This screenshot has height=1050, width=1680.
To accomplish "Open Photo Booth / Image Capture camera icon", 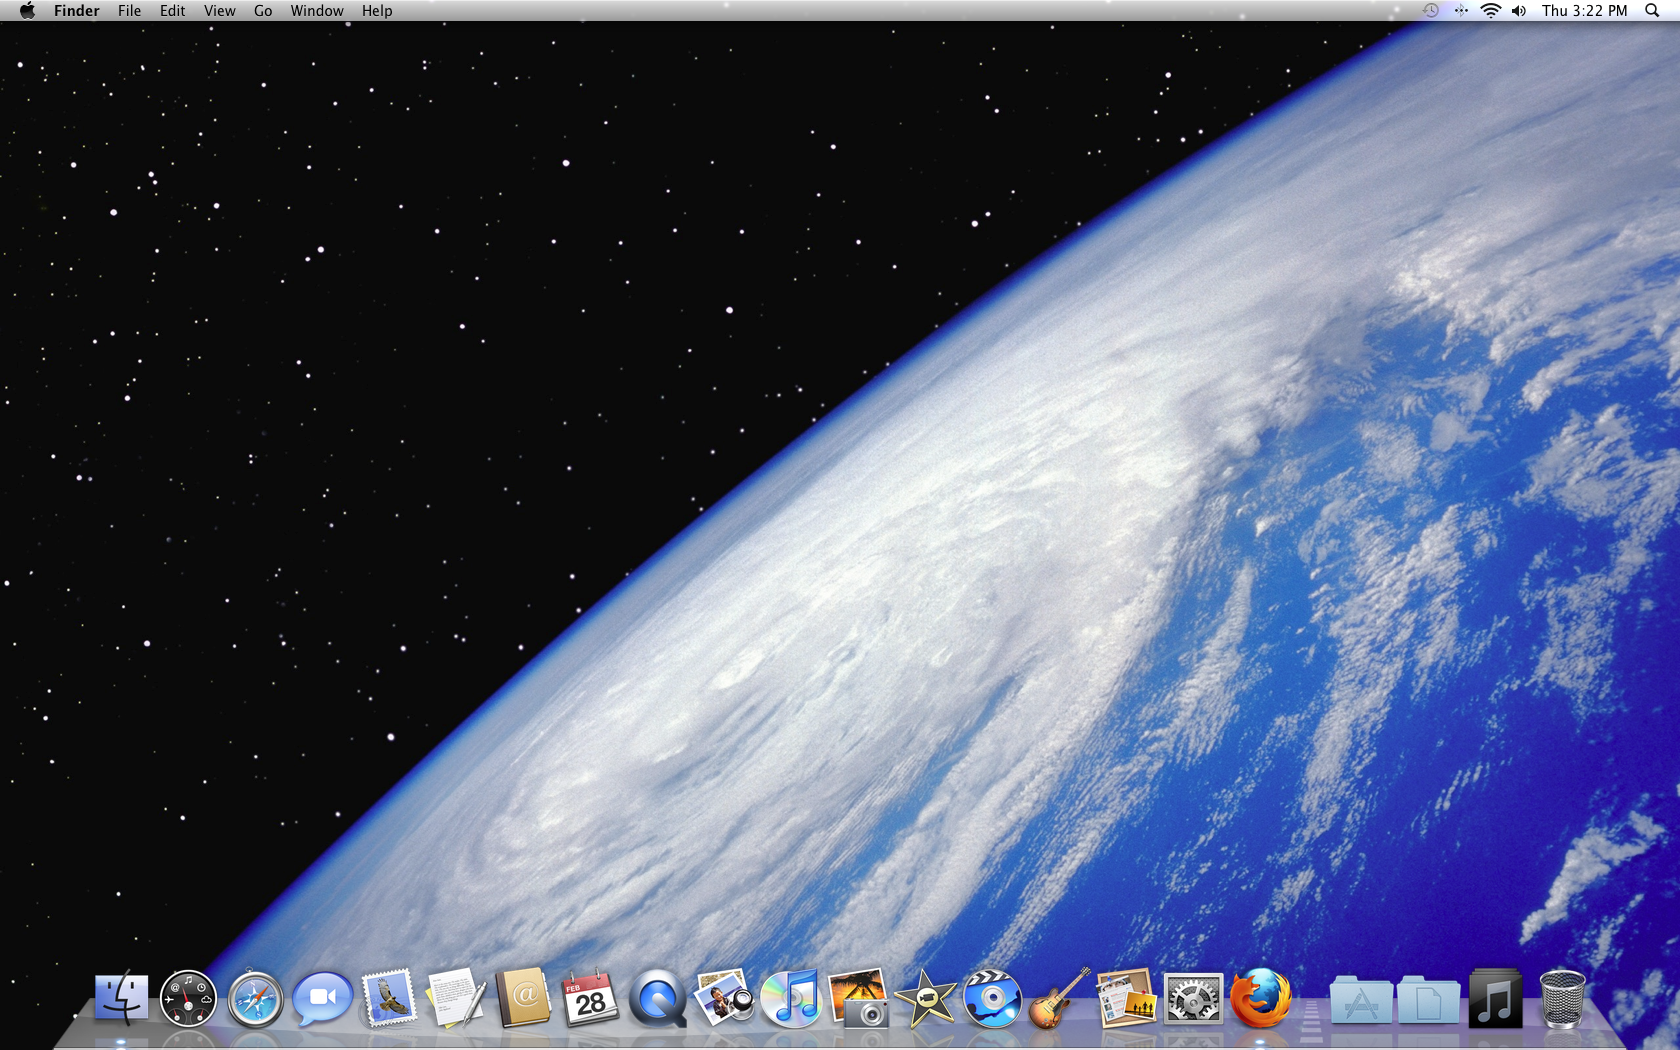I will pos(858,998).
